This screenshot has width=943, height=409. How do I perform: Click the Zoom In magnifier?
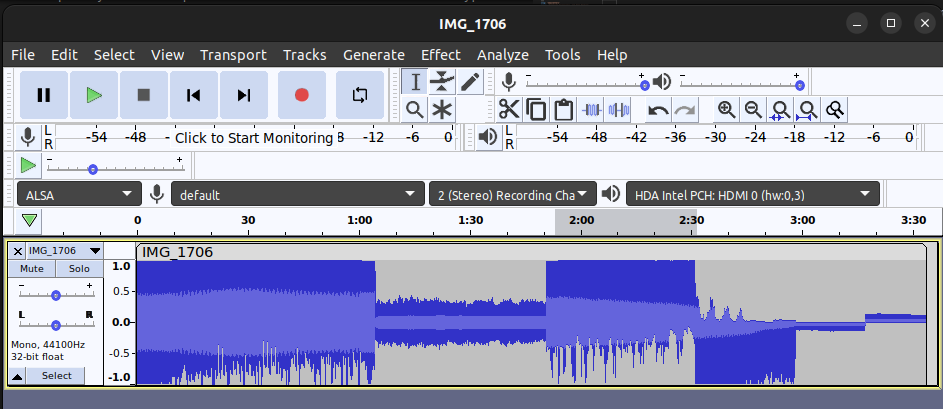[727, 110]
